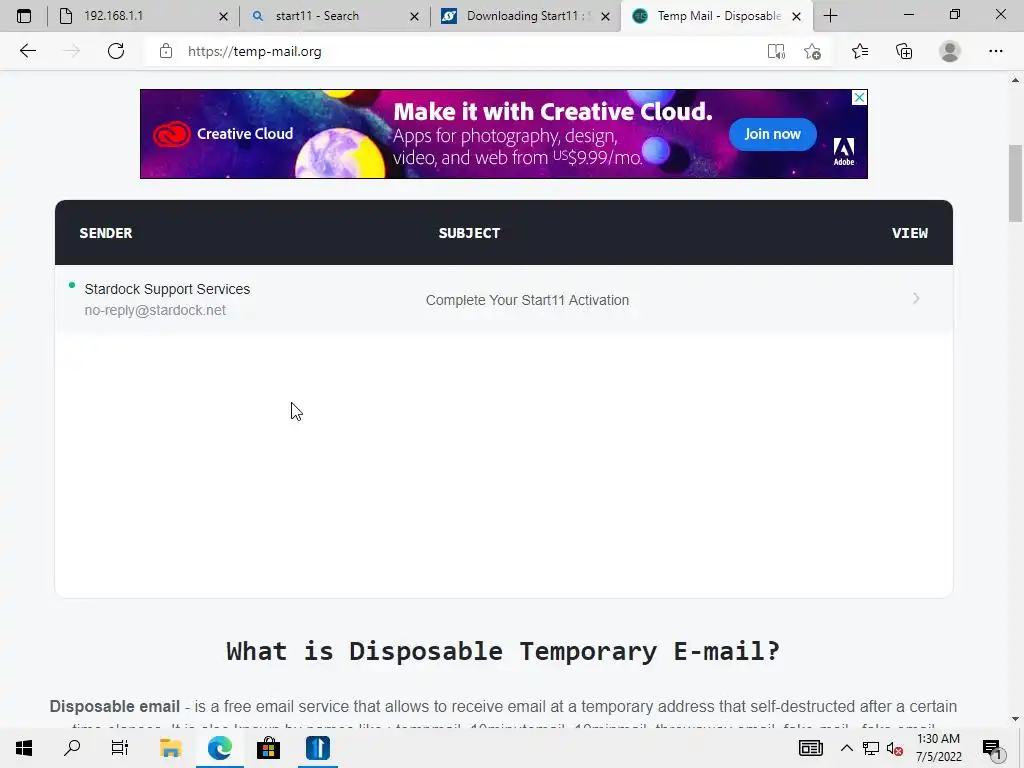Open the Favorites list
1024x768 pixels.
(860, 51)
